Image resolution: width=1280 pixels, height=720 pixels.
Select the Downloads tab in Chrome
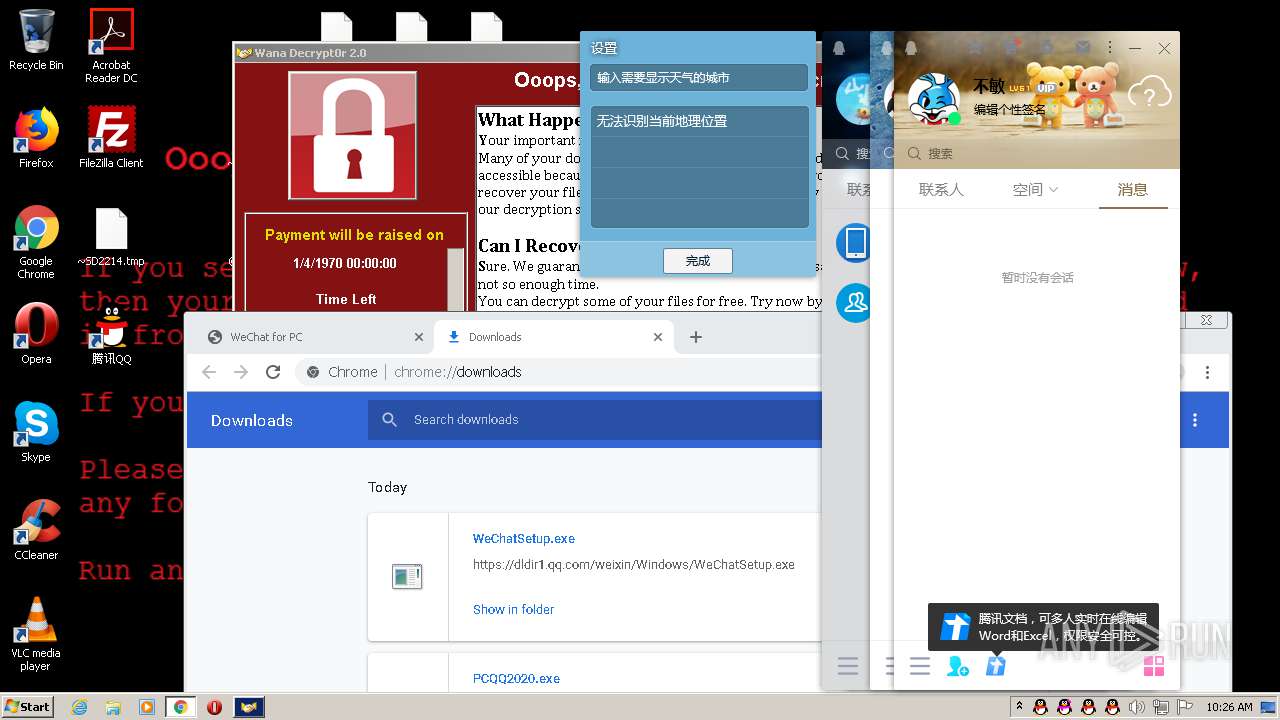pos(553,337)
